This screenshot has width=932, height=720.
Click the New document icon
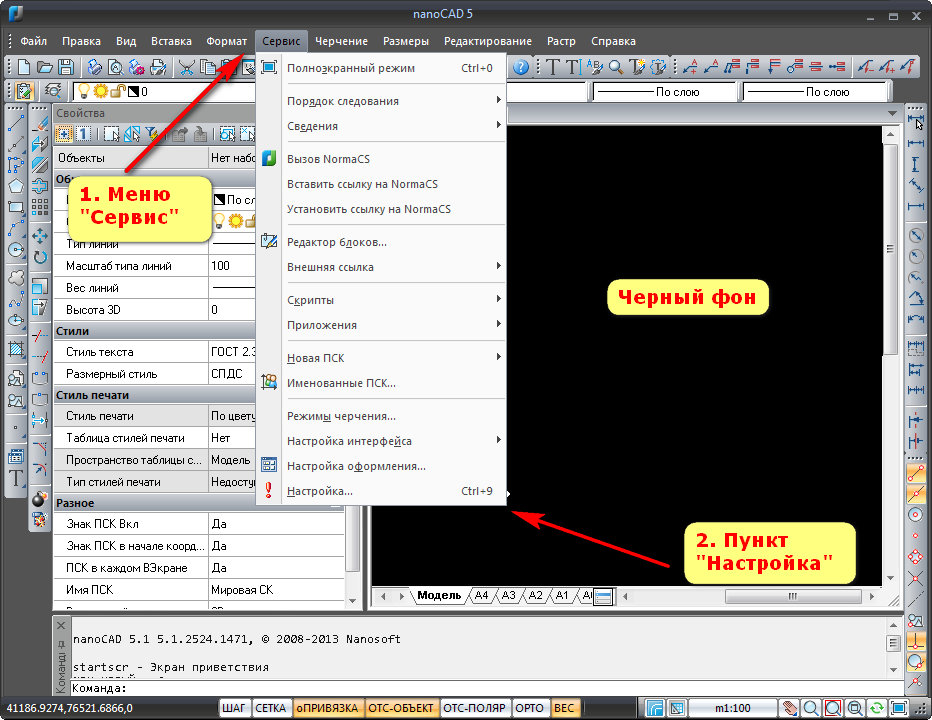coord(24,67)
